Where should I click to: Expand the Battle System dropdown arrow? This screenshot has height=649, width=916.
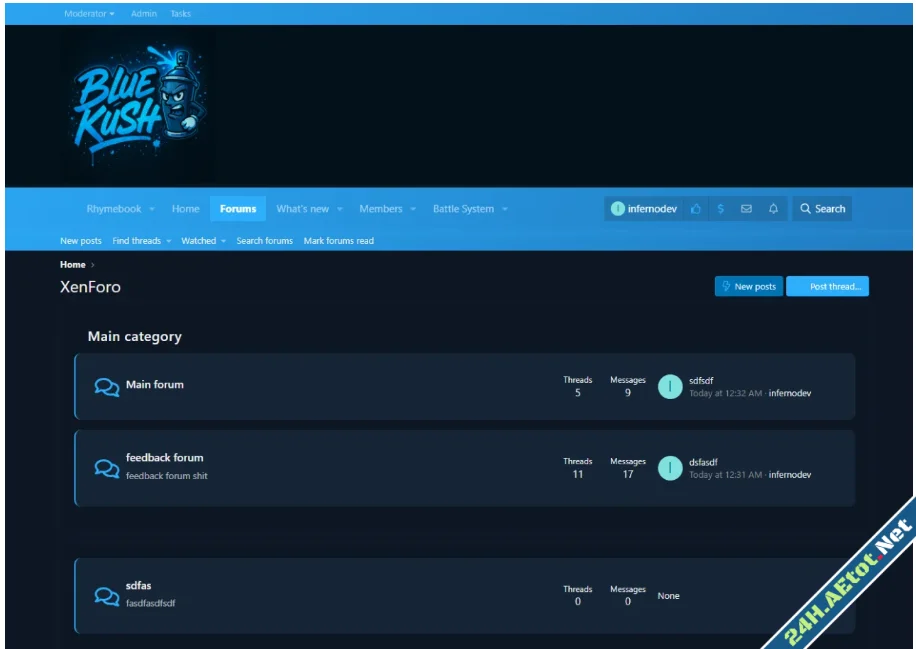tap(505, 209)
